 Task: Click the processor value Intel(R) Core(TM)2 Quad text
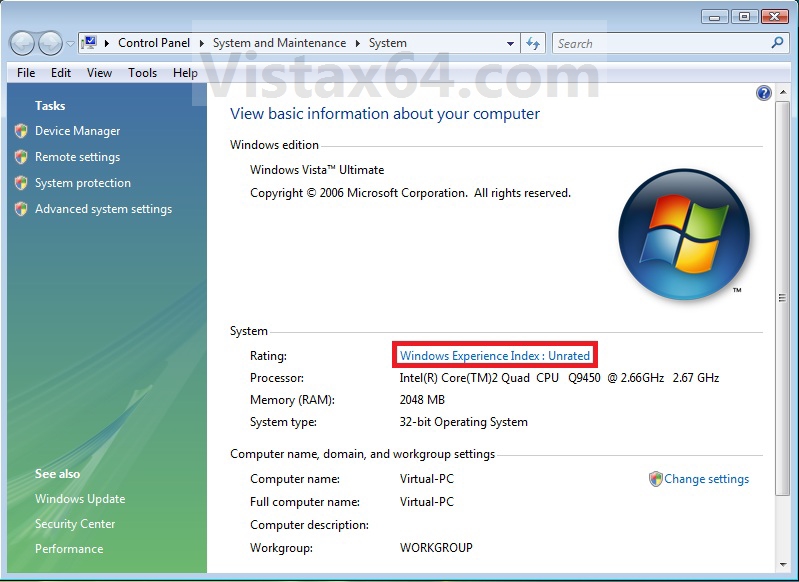tap(559, 378)
